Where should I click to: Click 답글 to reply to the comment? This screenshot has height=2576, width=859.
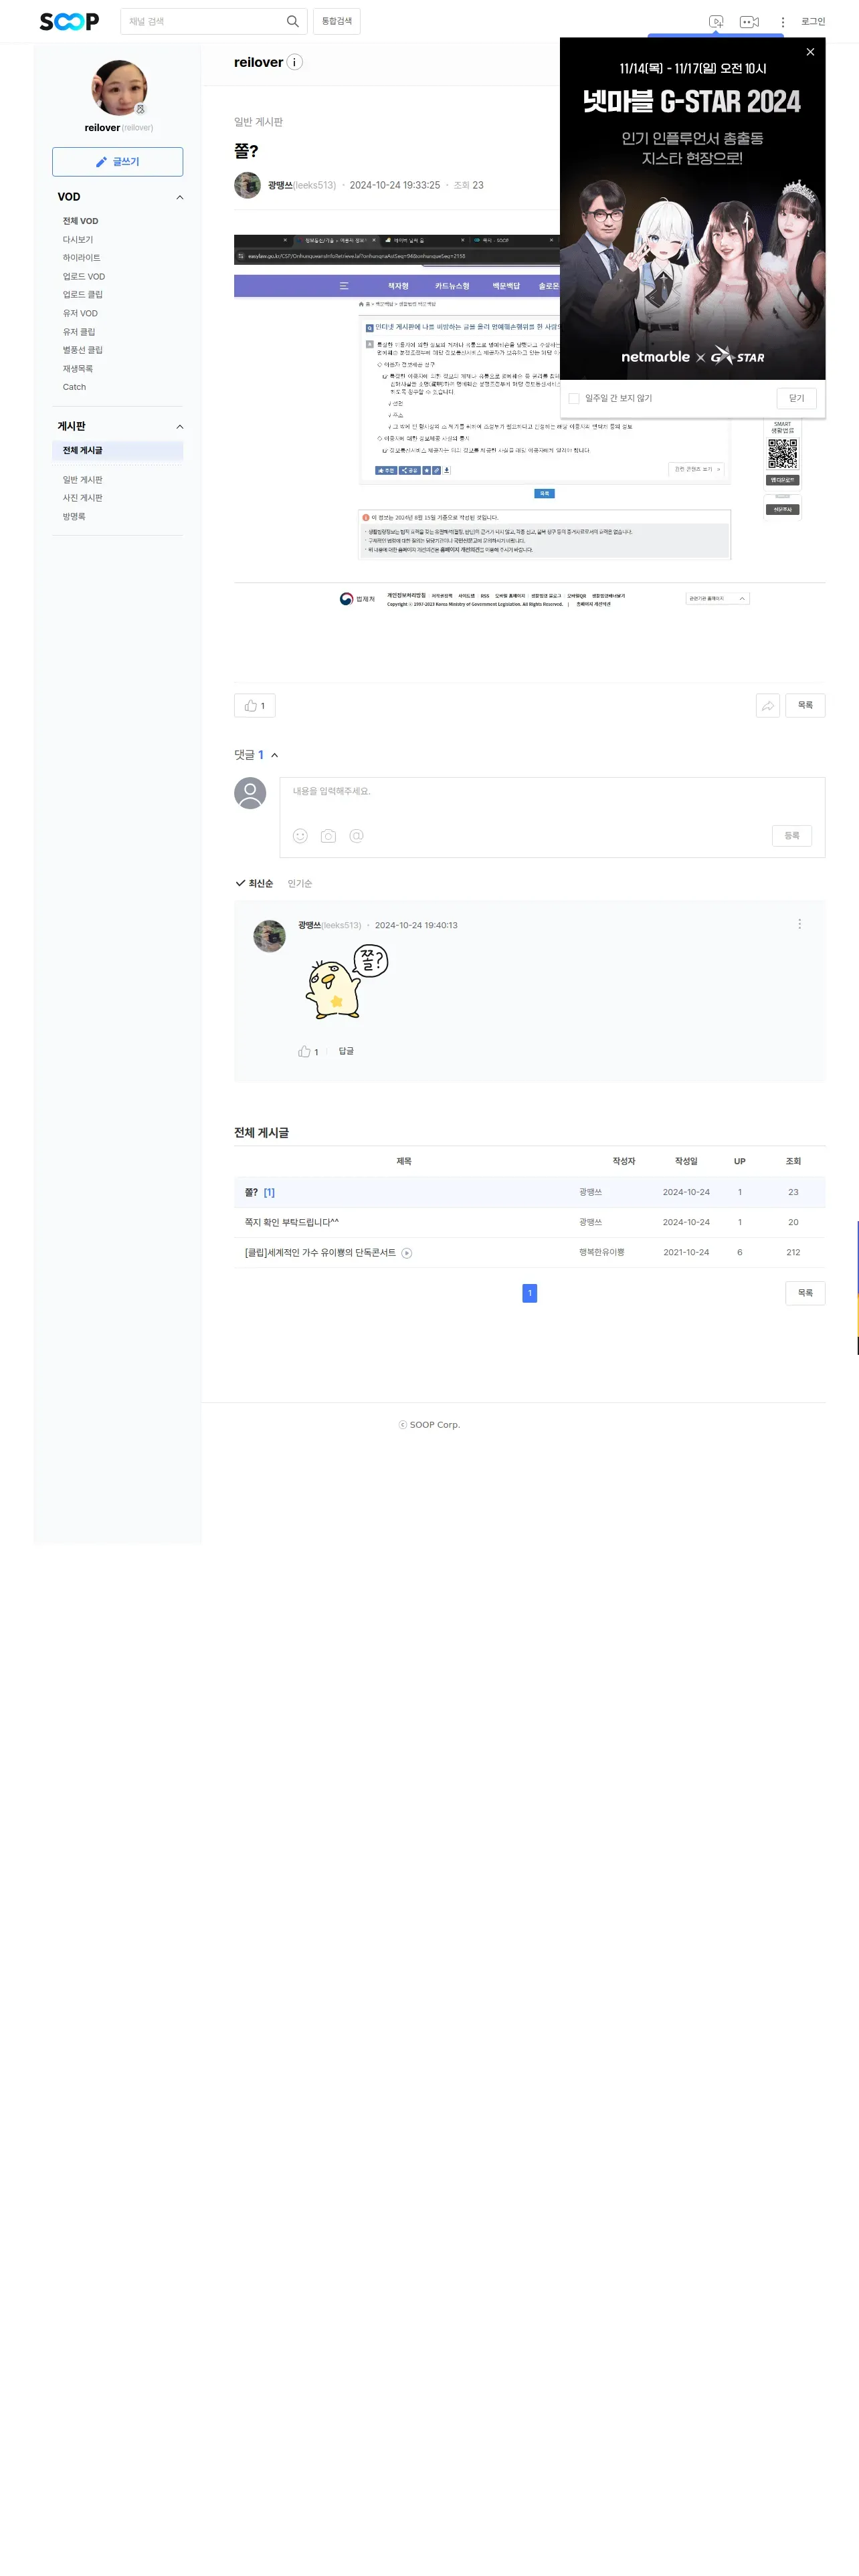(346, 1051)
